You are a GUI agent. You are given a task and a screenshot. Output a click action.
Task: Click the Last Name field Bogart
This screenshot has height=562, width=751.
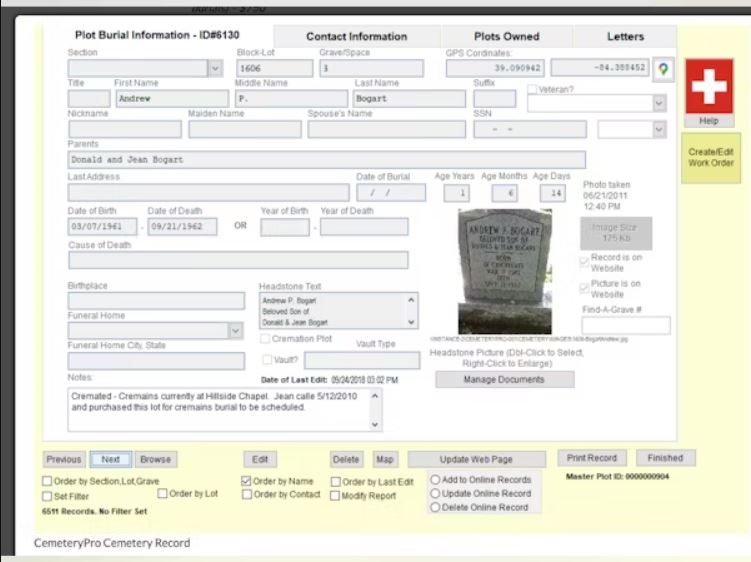pos(409,99)
